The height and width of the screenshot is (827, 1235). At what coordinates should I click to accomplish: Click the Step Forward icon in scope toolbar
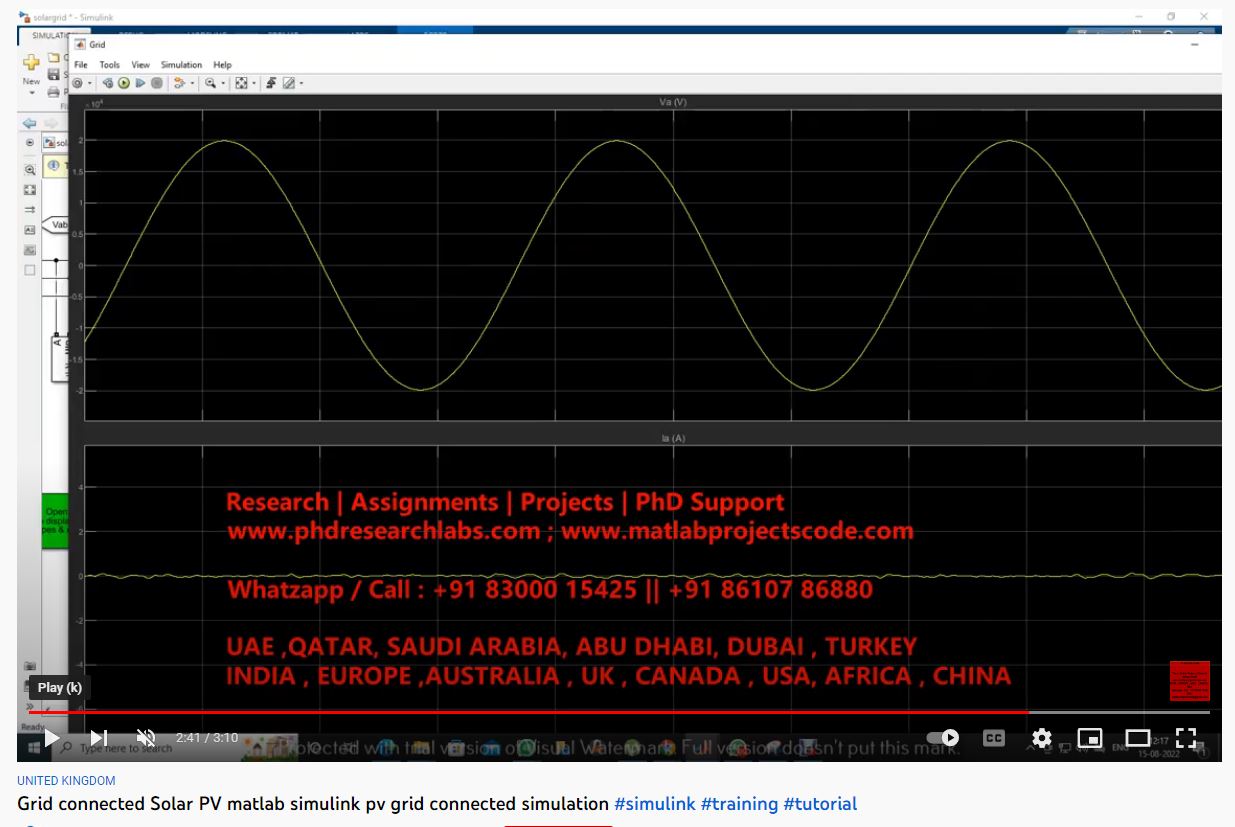click(140, 83)
